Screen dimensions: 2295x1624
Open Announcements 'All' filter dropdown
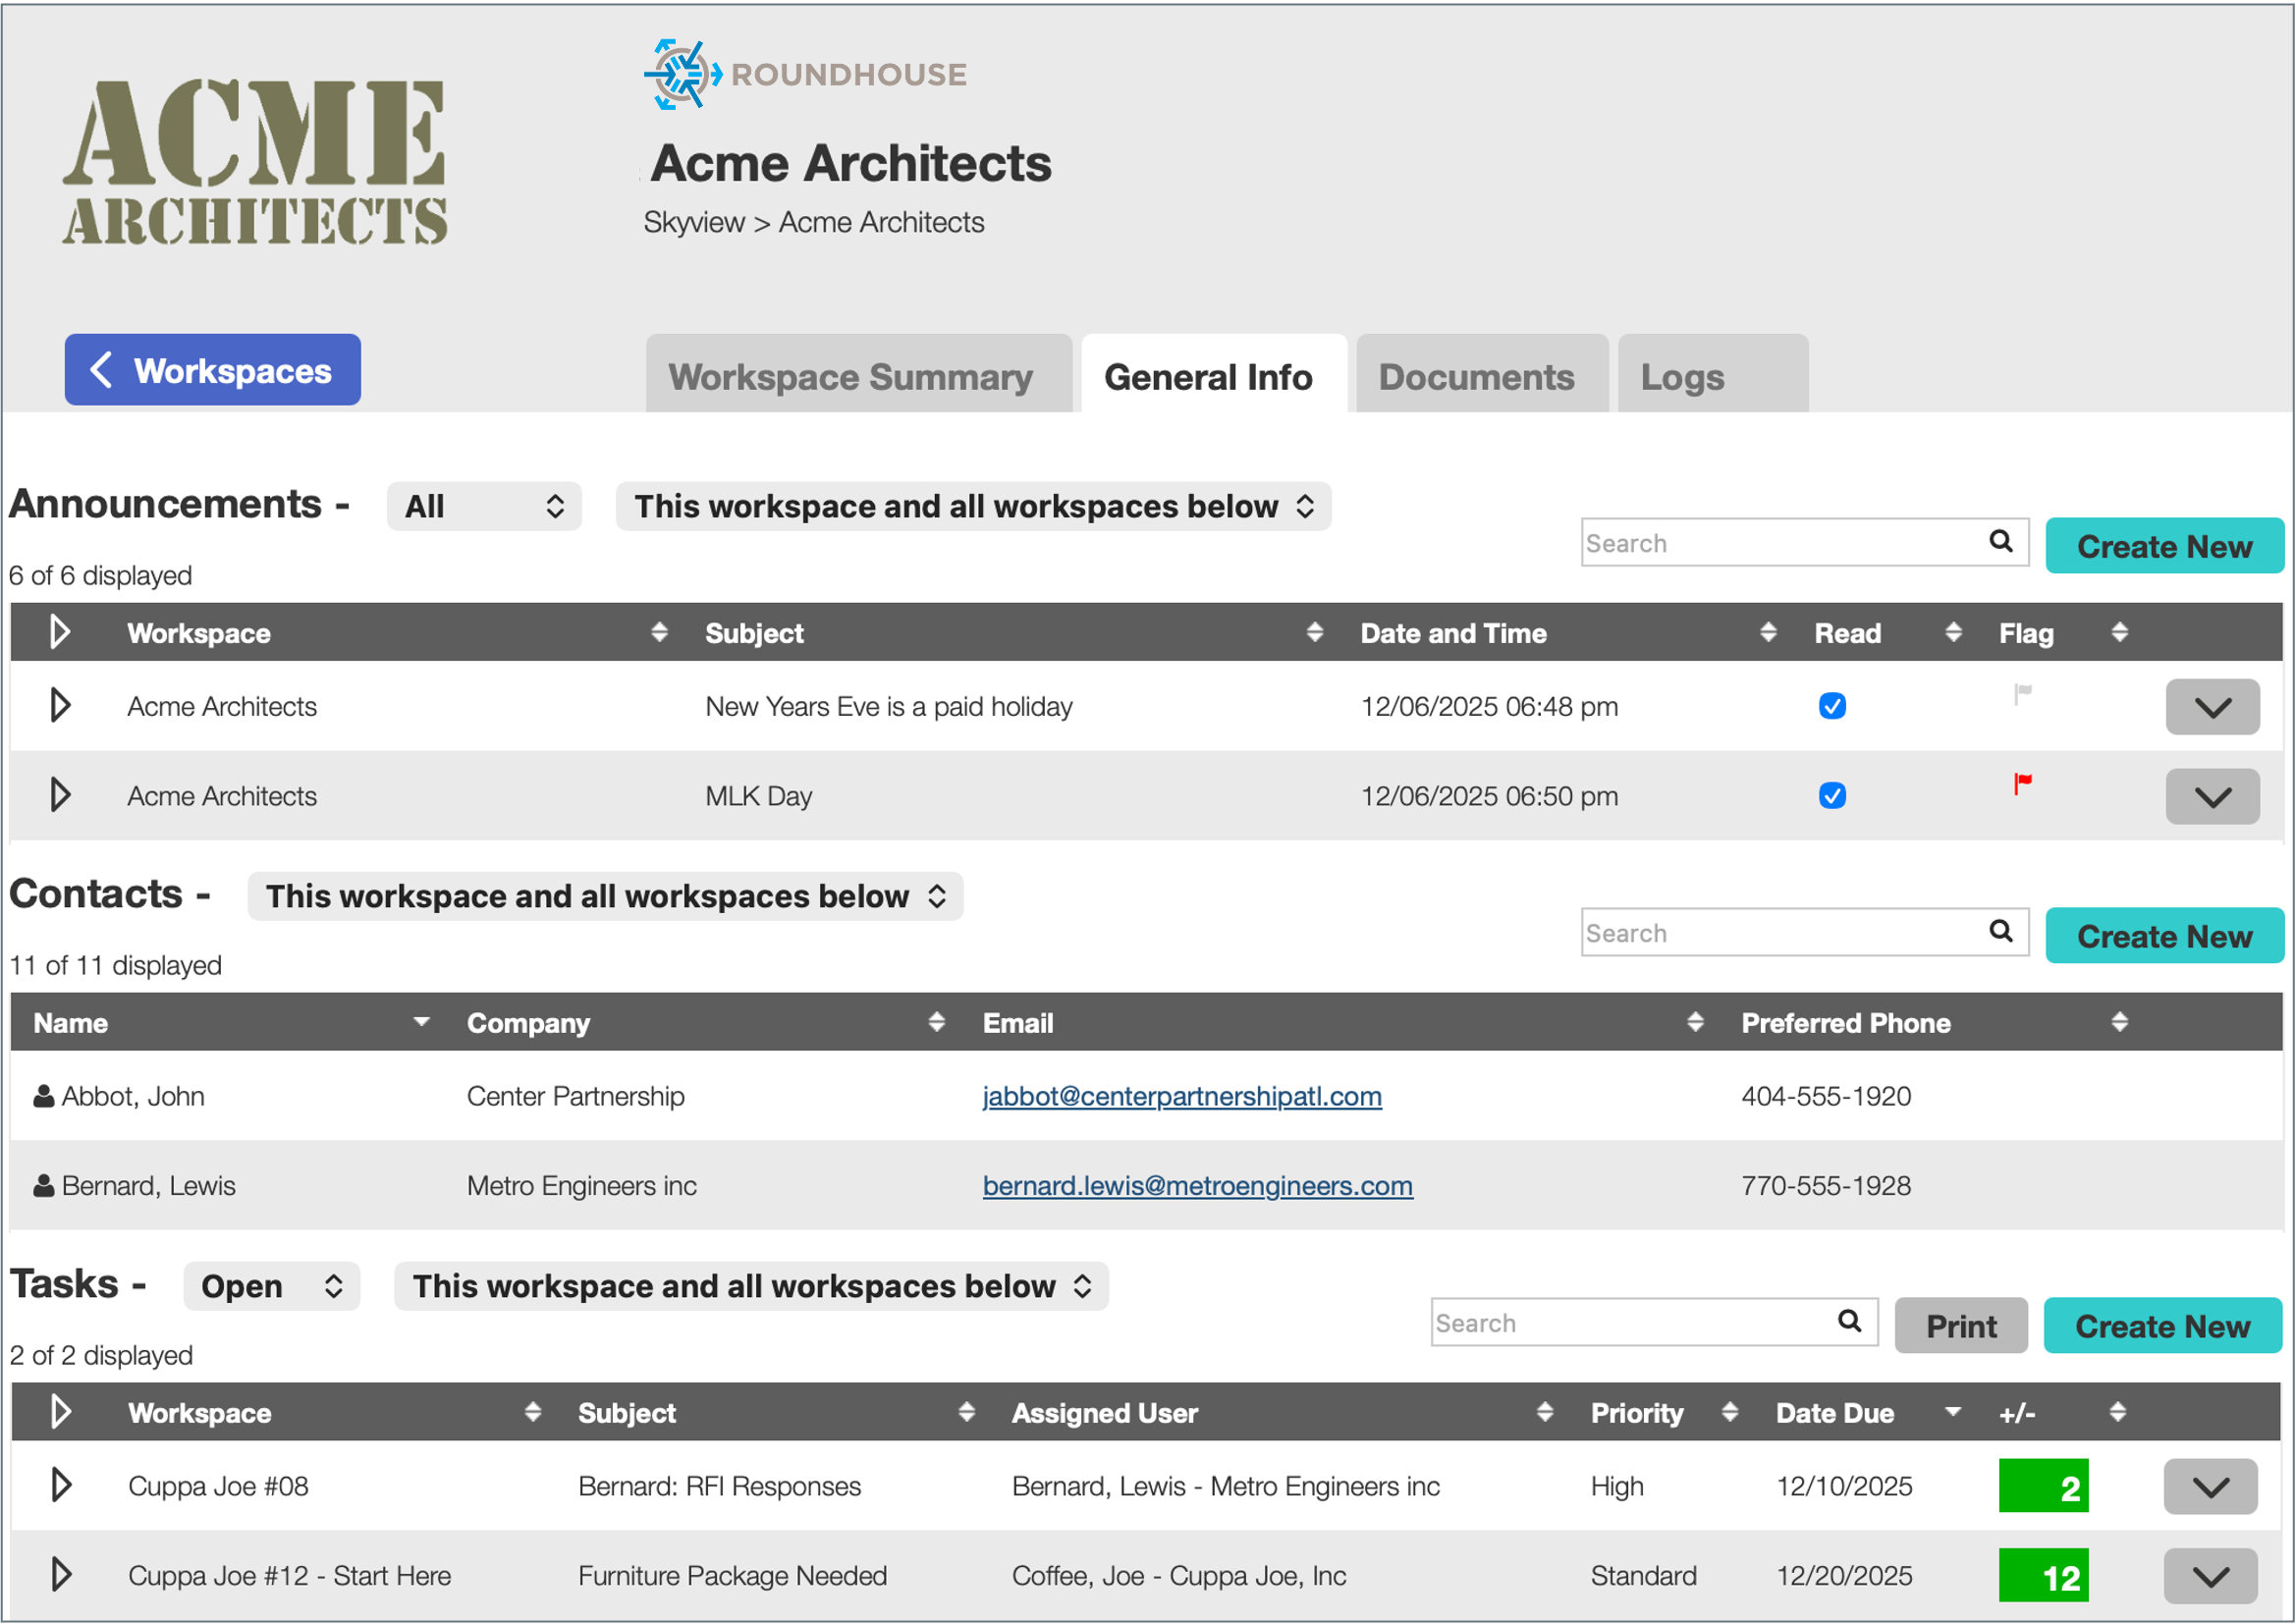484,506
